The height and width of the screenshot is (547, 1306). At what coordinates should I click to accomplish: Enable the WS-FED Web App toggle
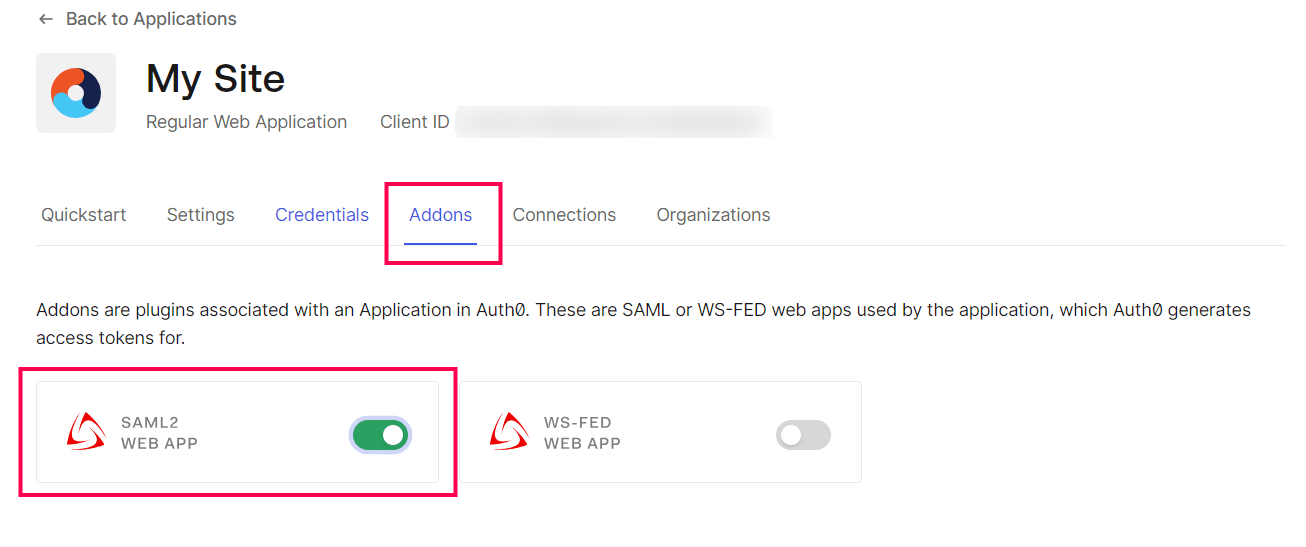803,435
